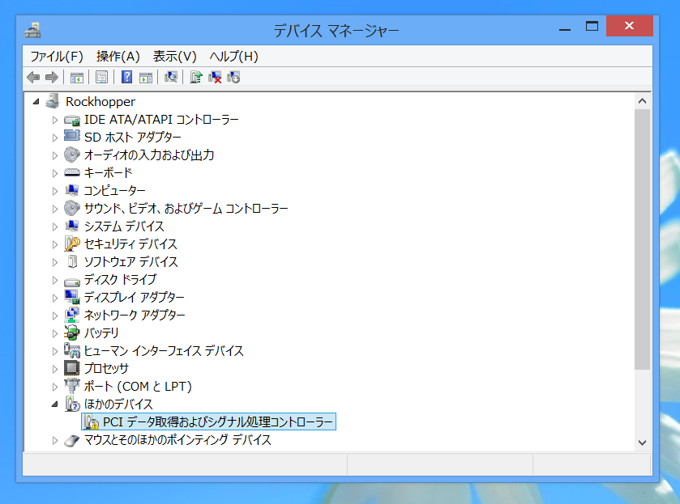The image size is (680, 504).
Task: Click the vertical scrollbar thumb
Action: [642, 239]
